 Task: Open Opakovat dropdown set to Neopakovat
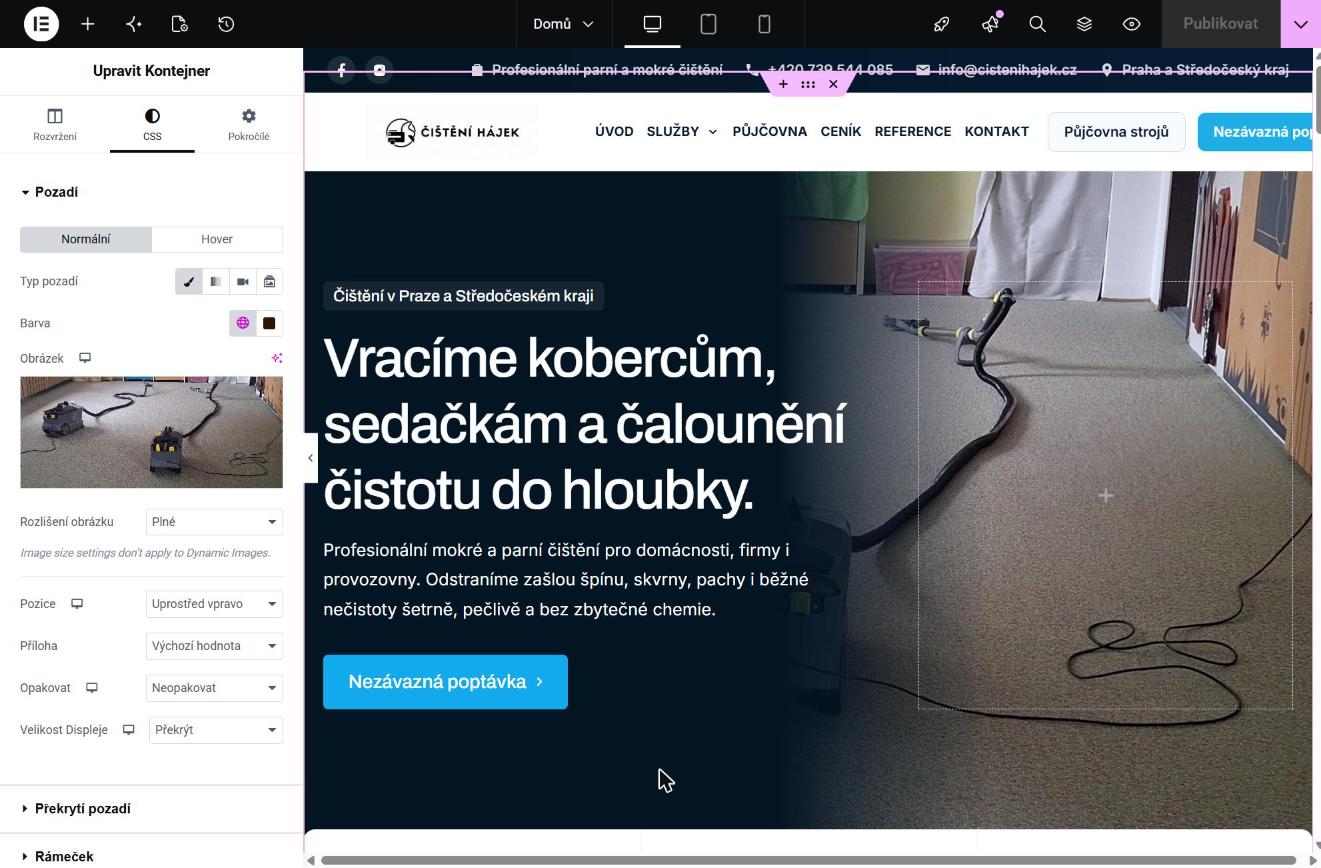click(215, 688)
